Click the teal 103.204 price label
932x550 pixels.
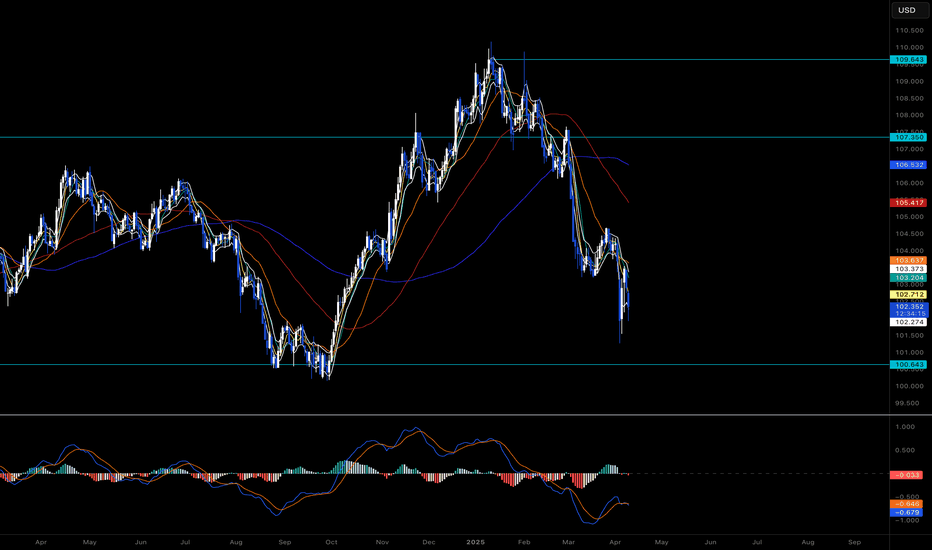(908, 278)
